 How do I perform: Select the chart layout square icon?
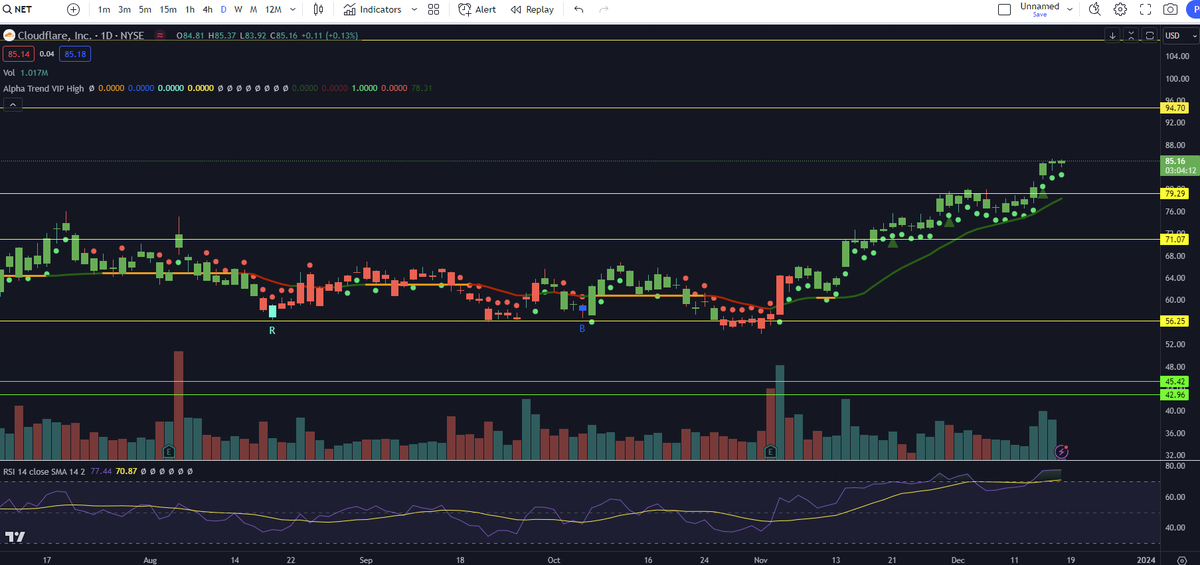pos(1004,9)
